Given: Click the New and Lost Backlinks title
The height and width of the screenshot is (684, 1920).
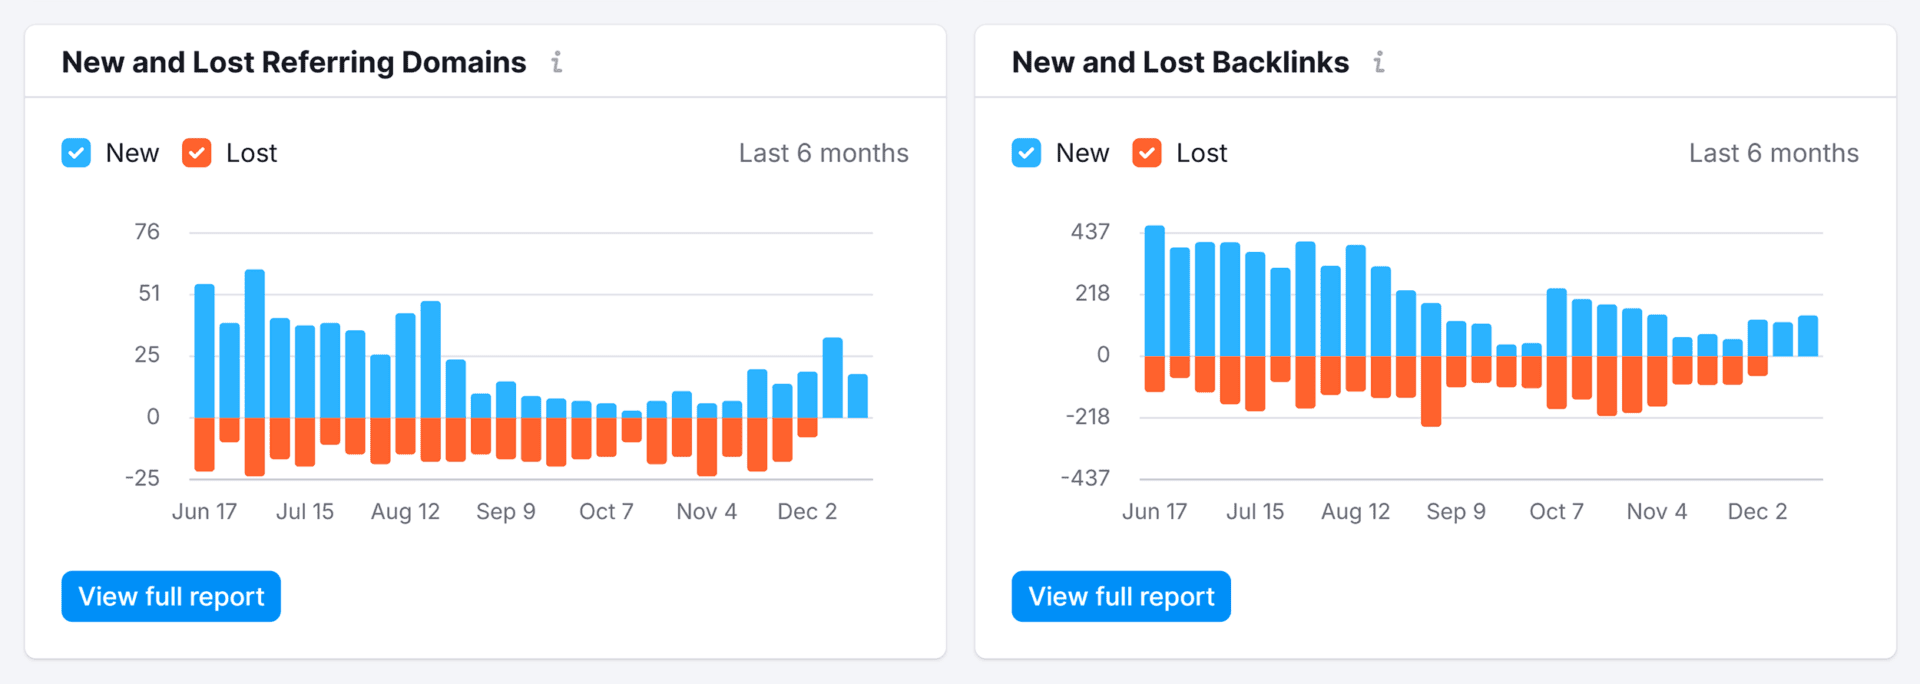Looking at the screenshot, I should coord(1180,62).
